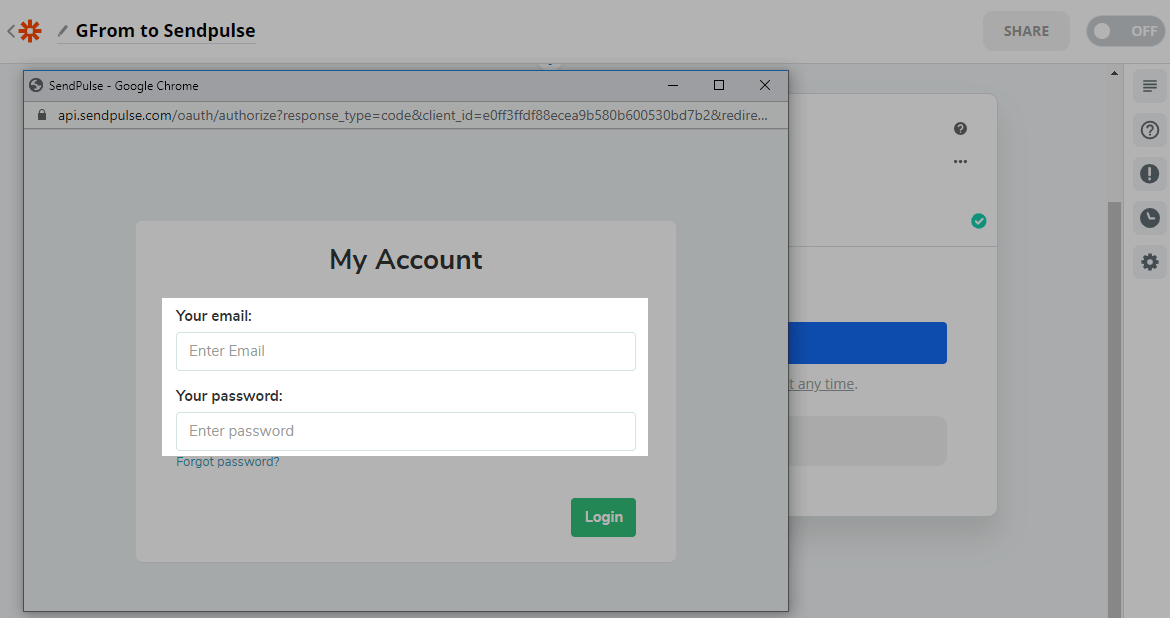Maximize the SendPulse popup window

pyautogui.click(x=718, y=86)
